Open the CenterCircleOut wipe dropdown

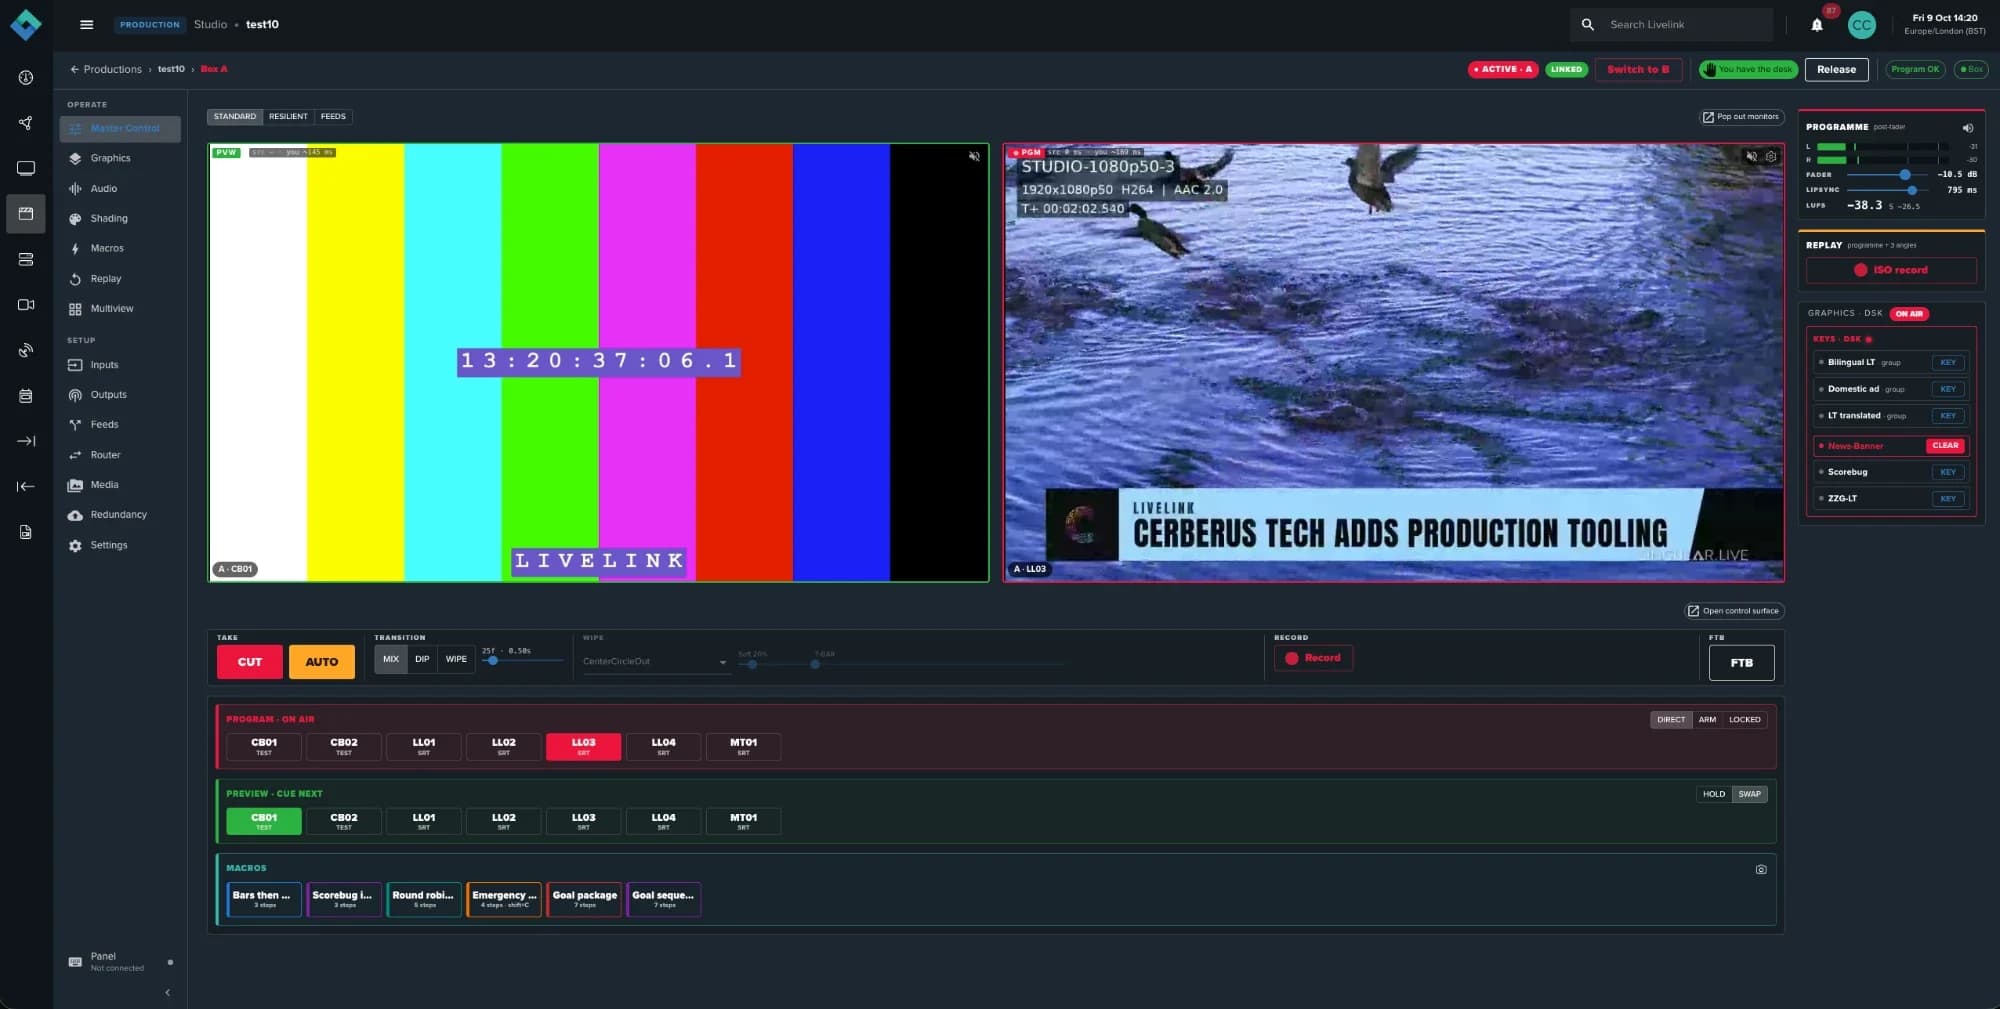pyautogui.click(x=655, y=662)
